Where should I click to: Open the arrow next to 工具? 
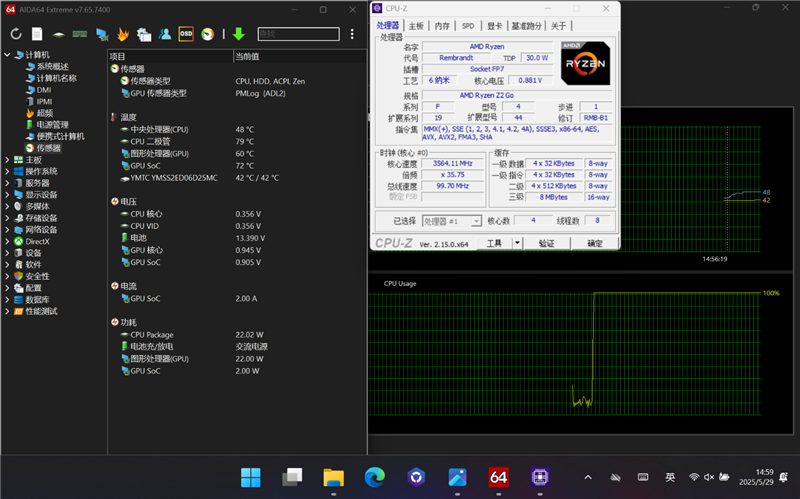click(517, 243)
